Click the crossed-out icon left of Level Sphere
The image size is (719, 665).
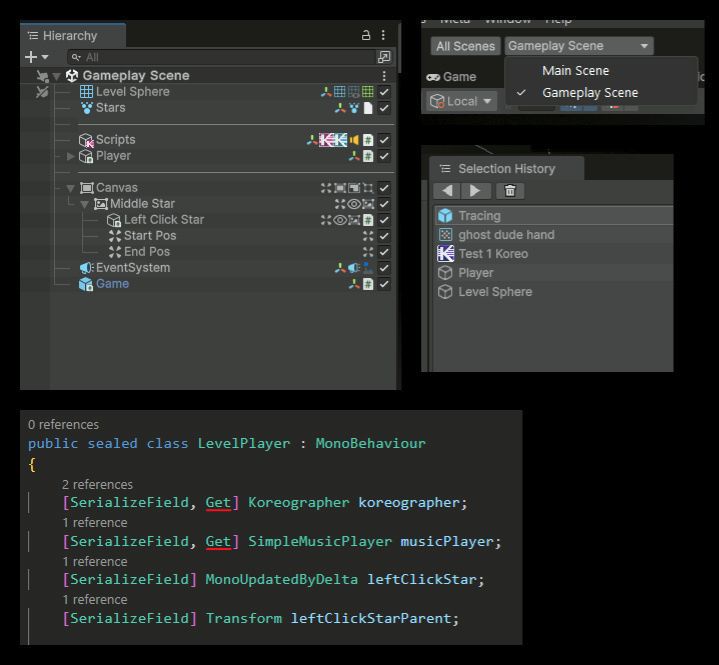point(42,92)
